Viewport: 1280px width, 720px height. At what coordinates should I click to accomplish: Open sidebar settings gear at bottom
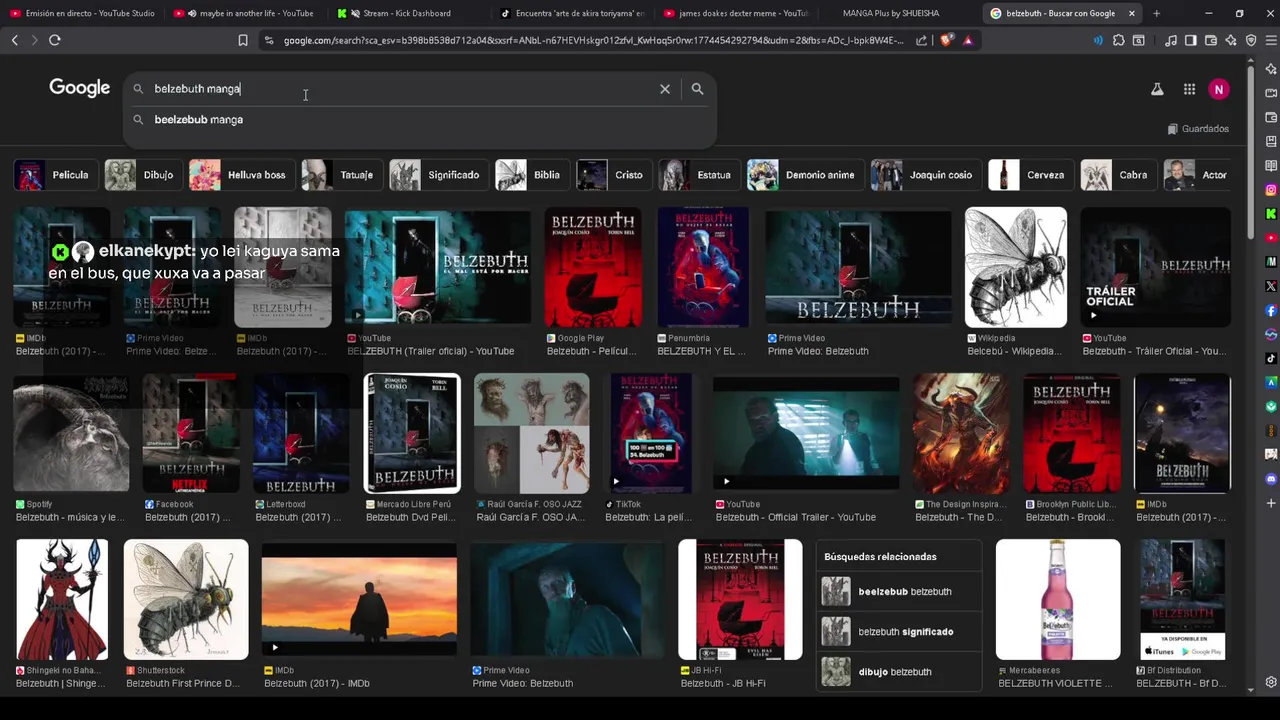coord(1271,682)
